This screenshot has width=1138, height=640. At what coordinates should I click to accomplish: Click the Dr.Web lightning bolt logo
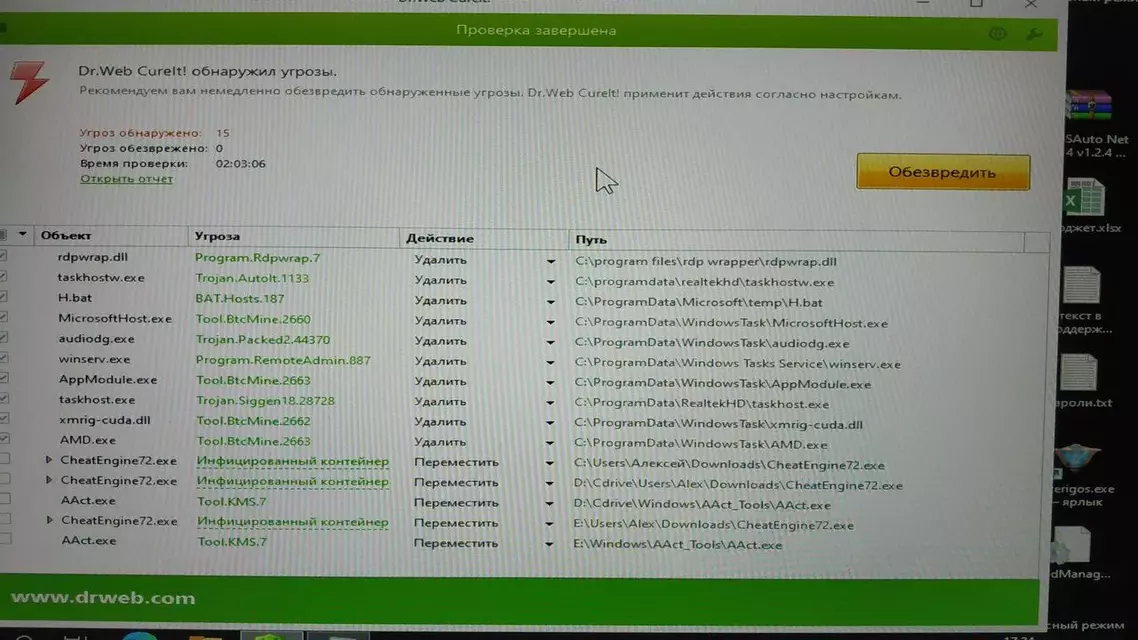point(30,82)
